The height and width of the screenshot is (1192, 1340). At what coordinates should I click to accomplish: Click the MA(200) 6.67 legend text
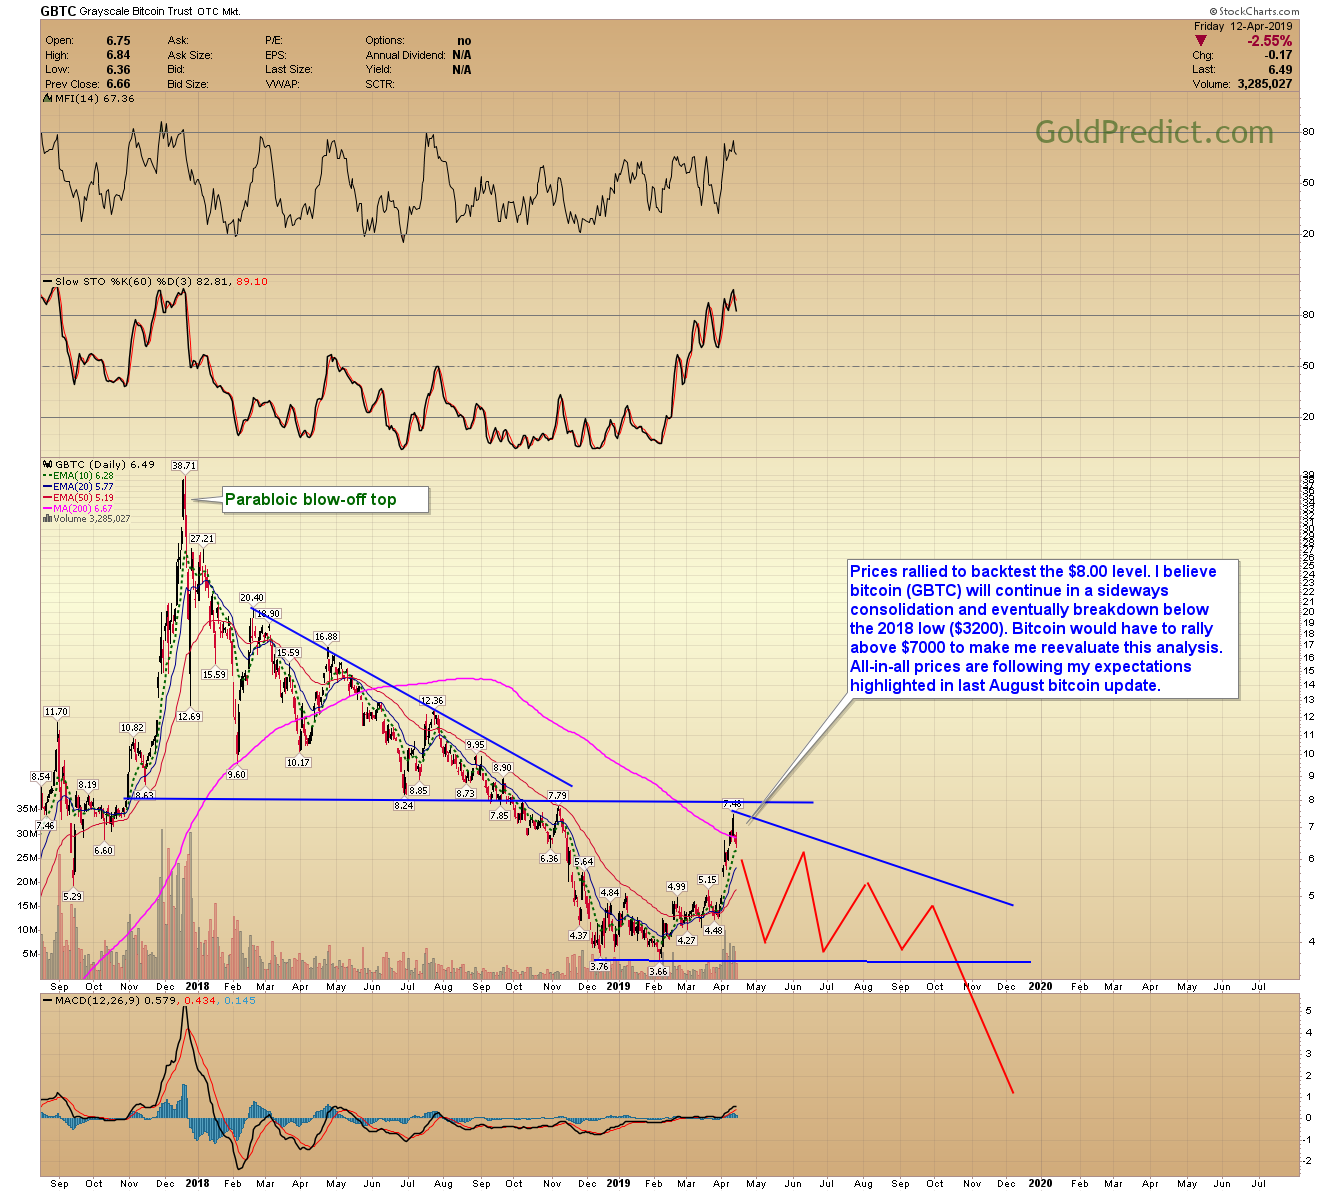coord(83,509)
